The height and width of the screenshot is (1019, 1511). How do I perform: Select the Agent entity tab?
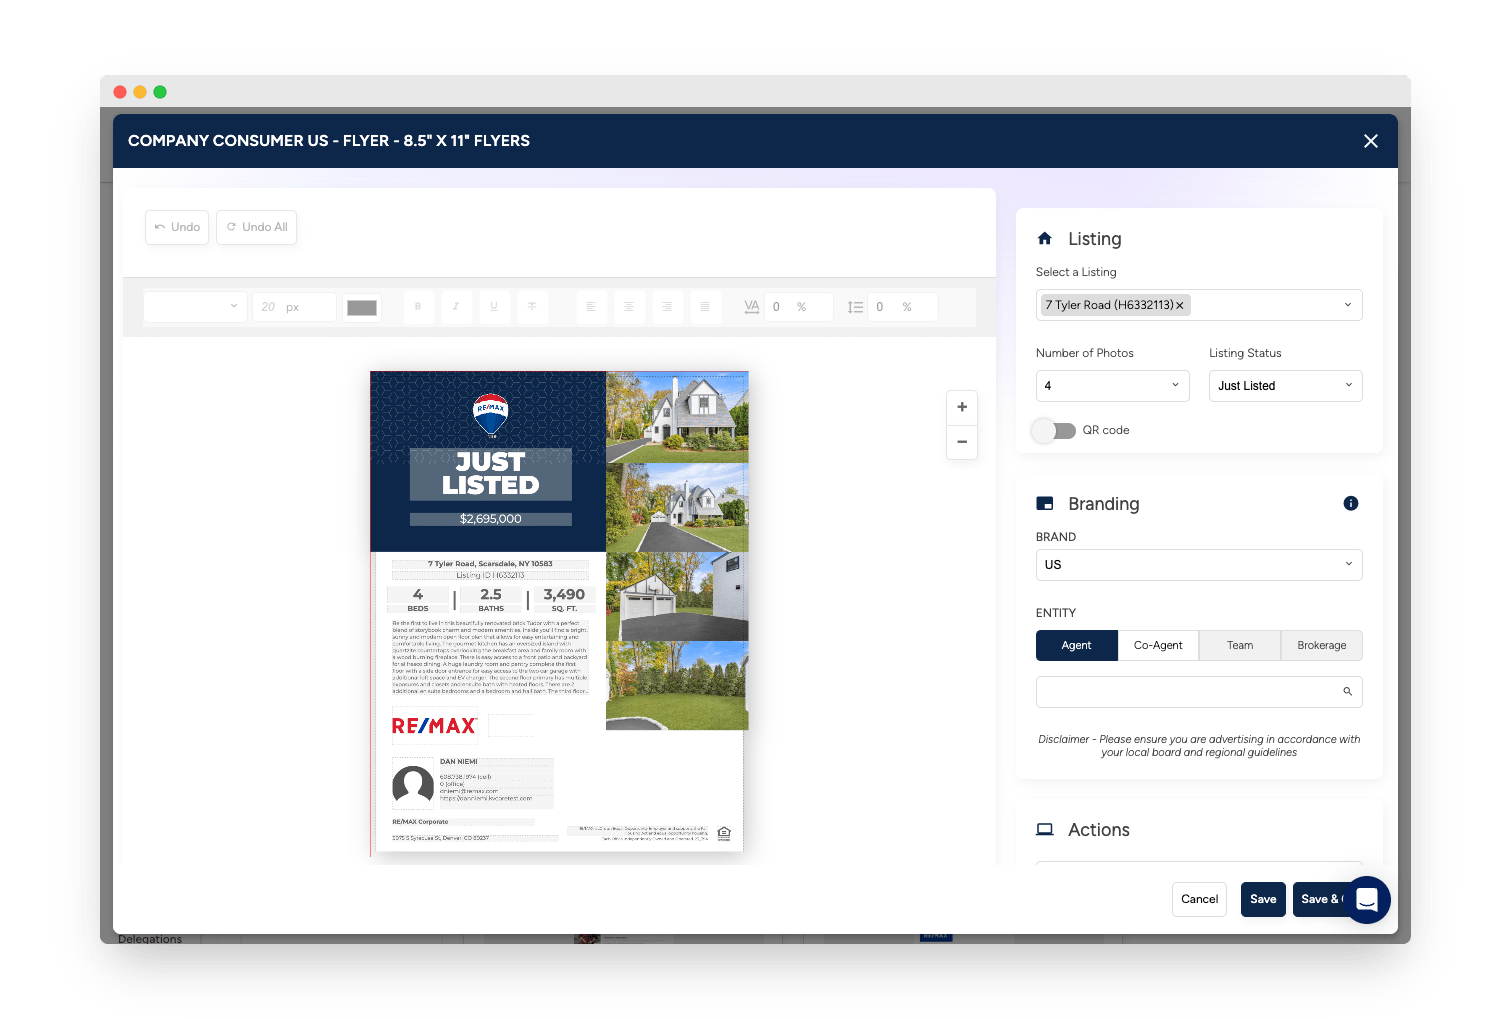(1077, 646)
